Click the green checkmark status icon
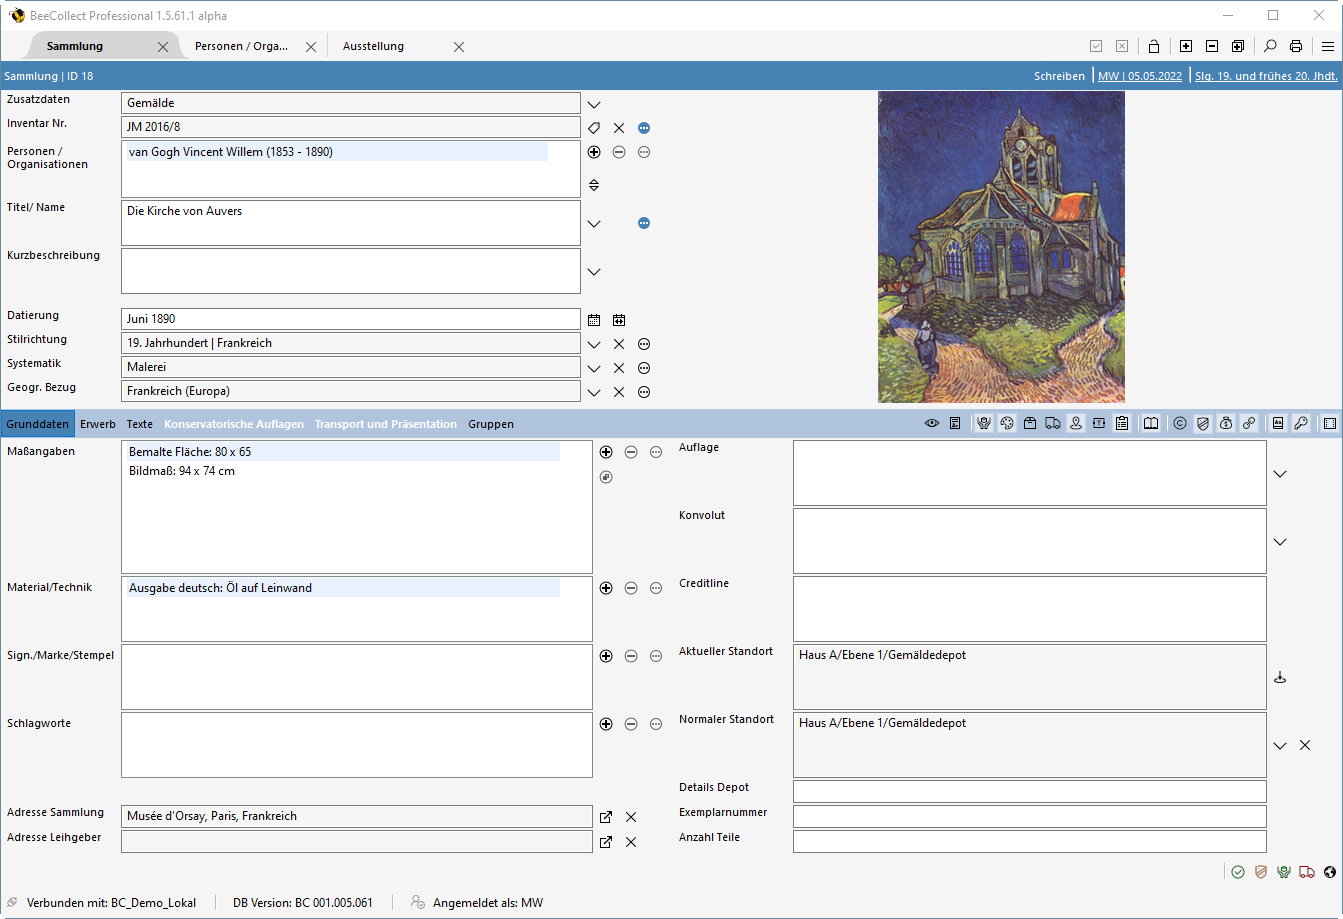1343x919 pixels. click(x=1238, y=872)
